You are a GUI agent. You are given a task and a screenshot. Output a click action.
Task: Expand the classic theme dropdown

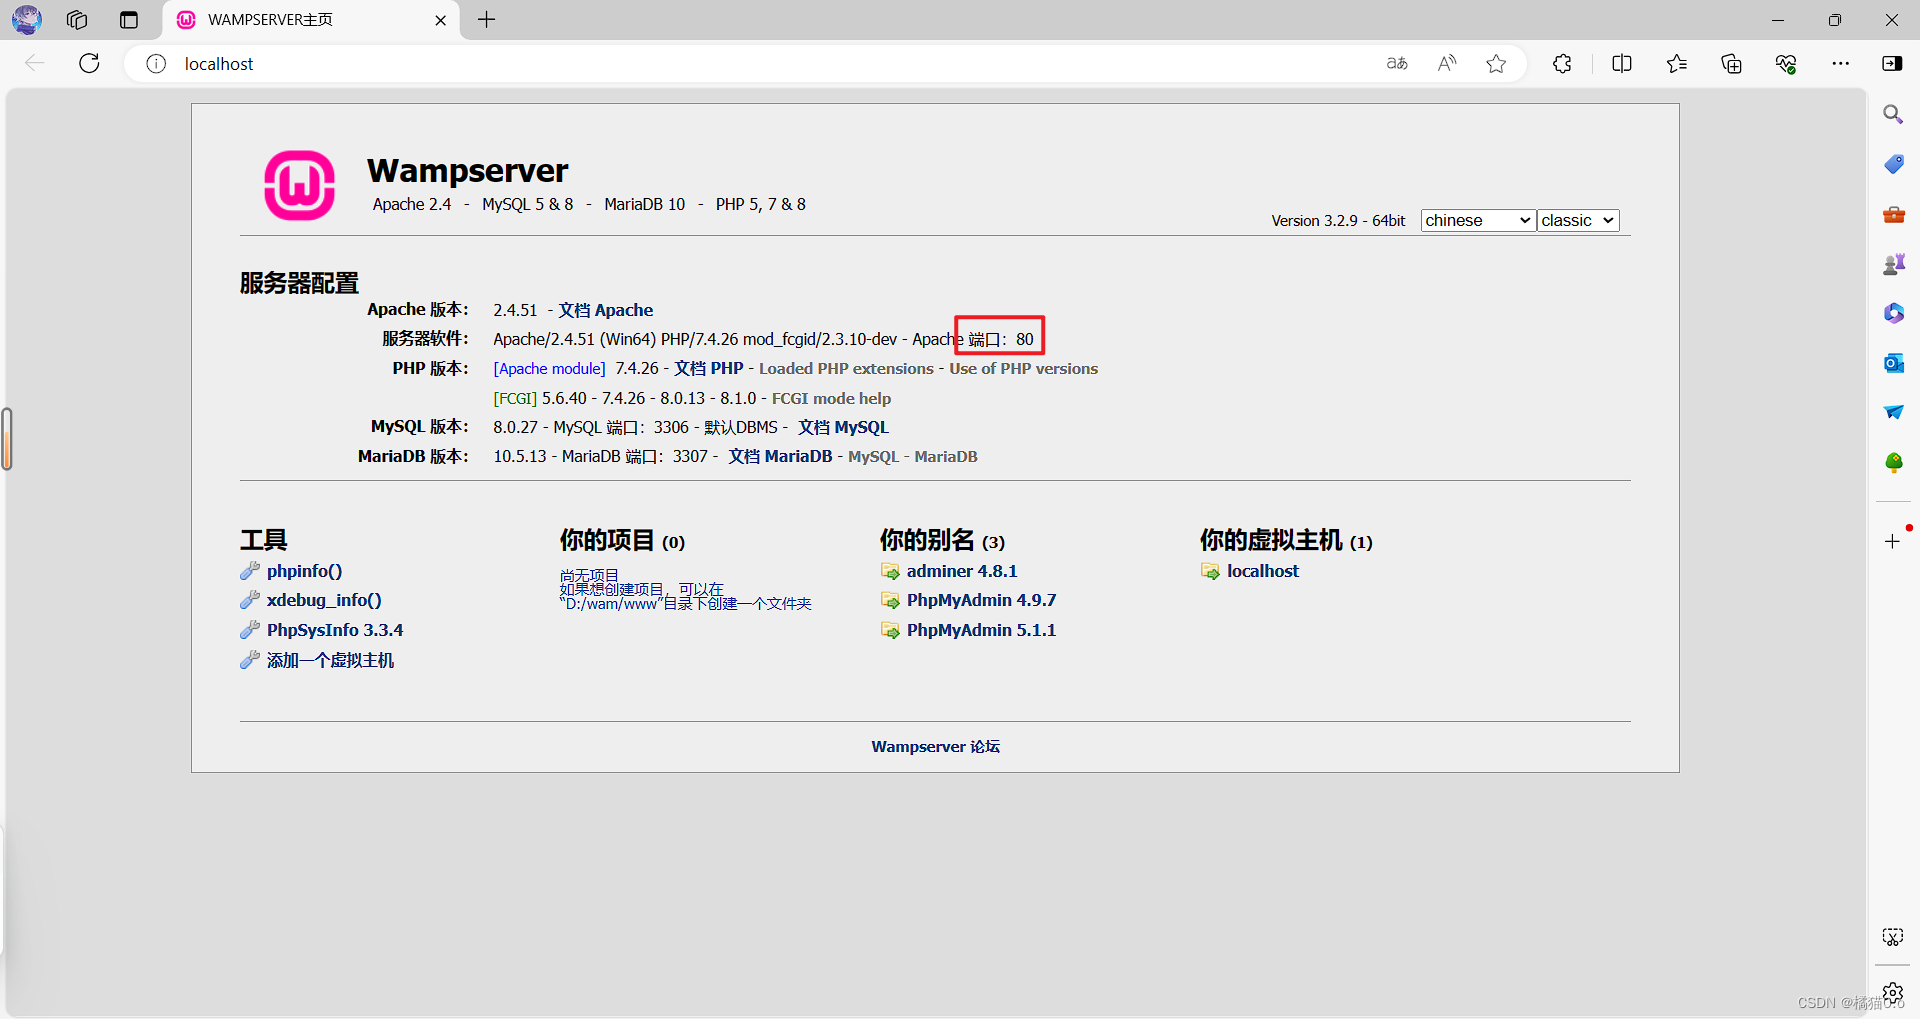coord(1578,220)
